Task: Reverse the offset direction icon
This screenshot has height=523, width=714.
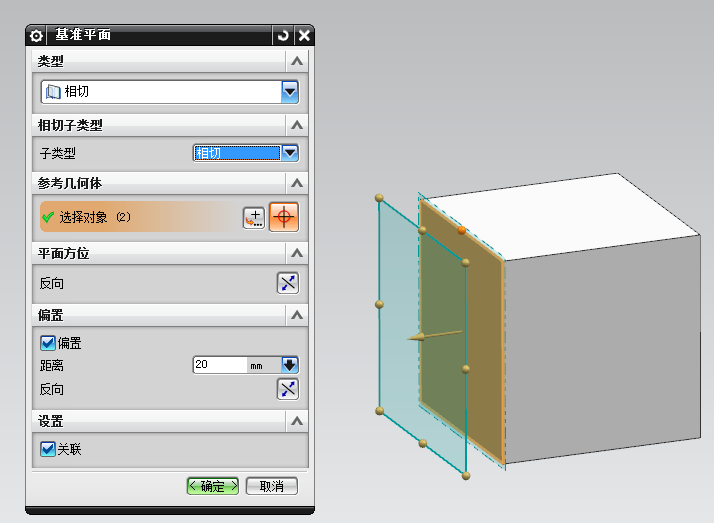Action: tap(288, 389)
